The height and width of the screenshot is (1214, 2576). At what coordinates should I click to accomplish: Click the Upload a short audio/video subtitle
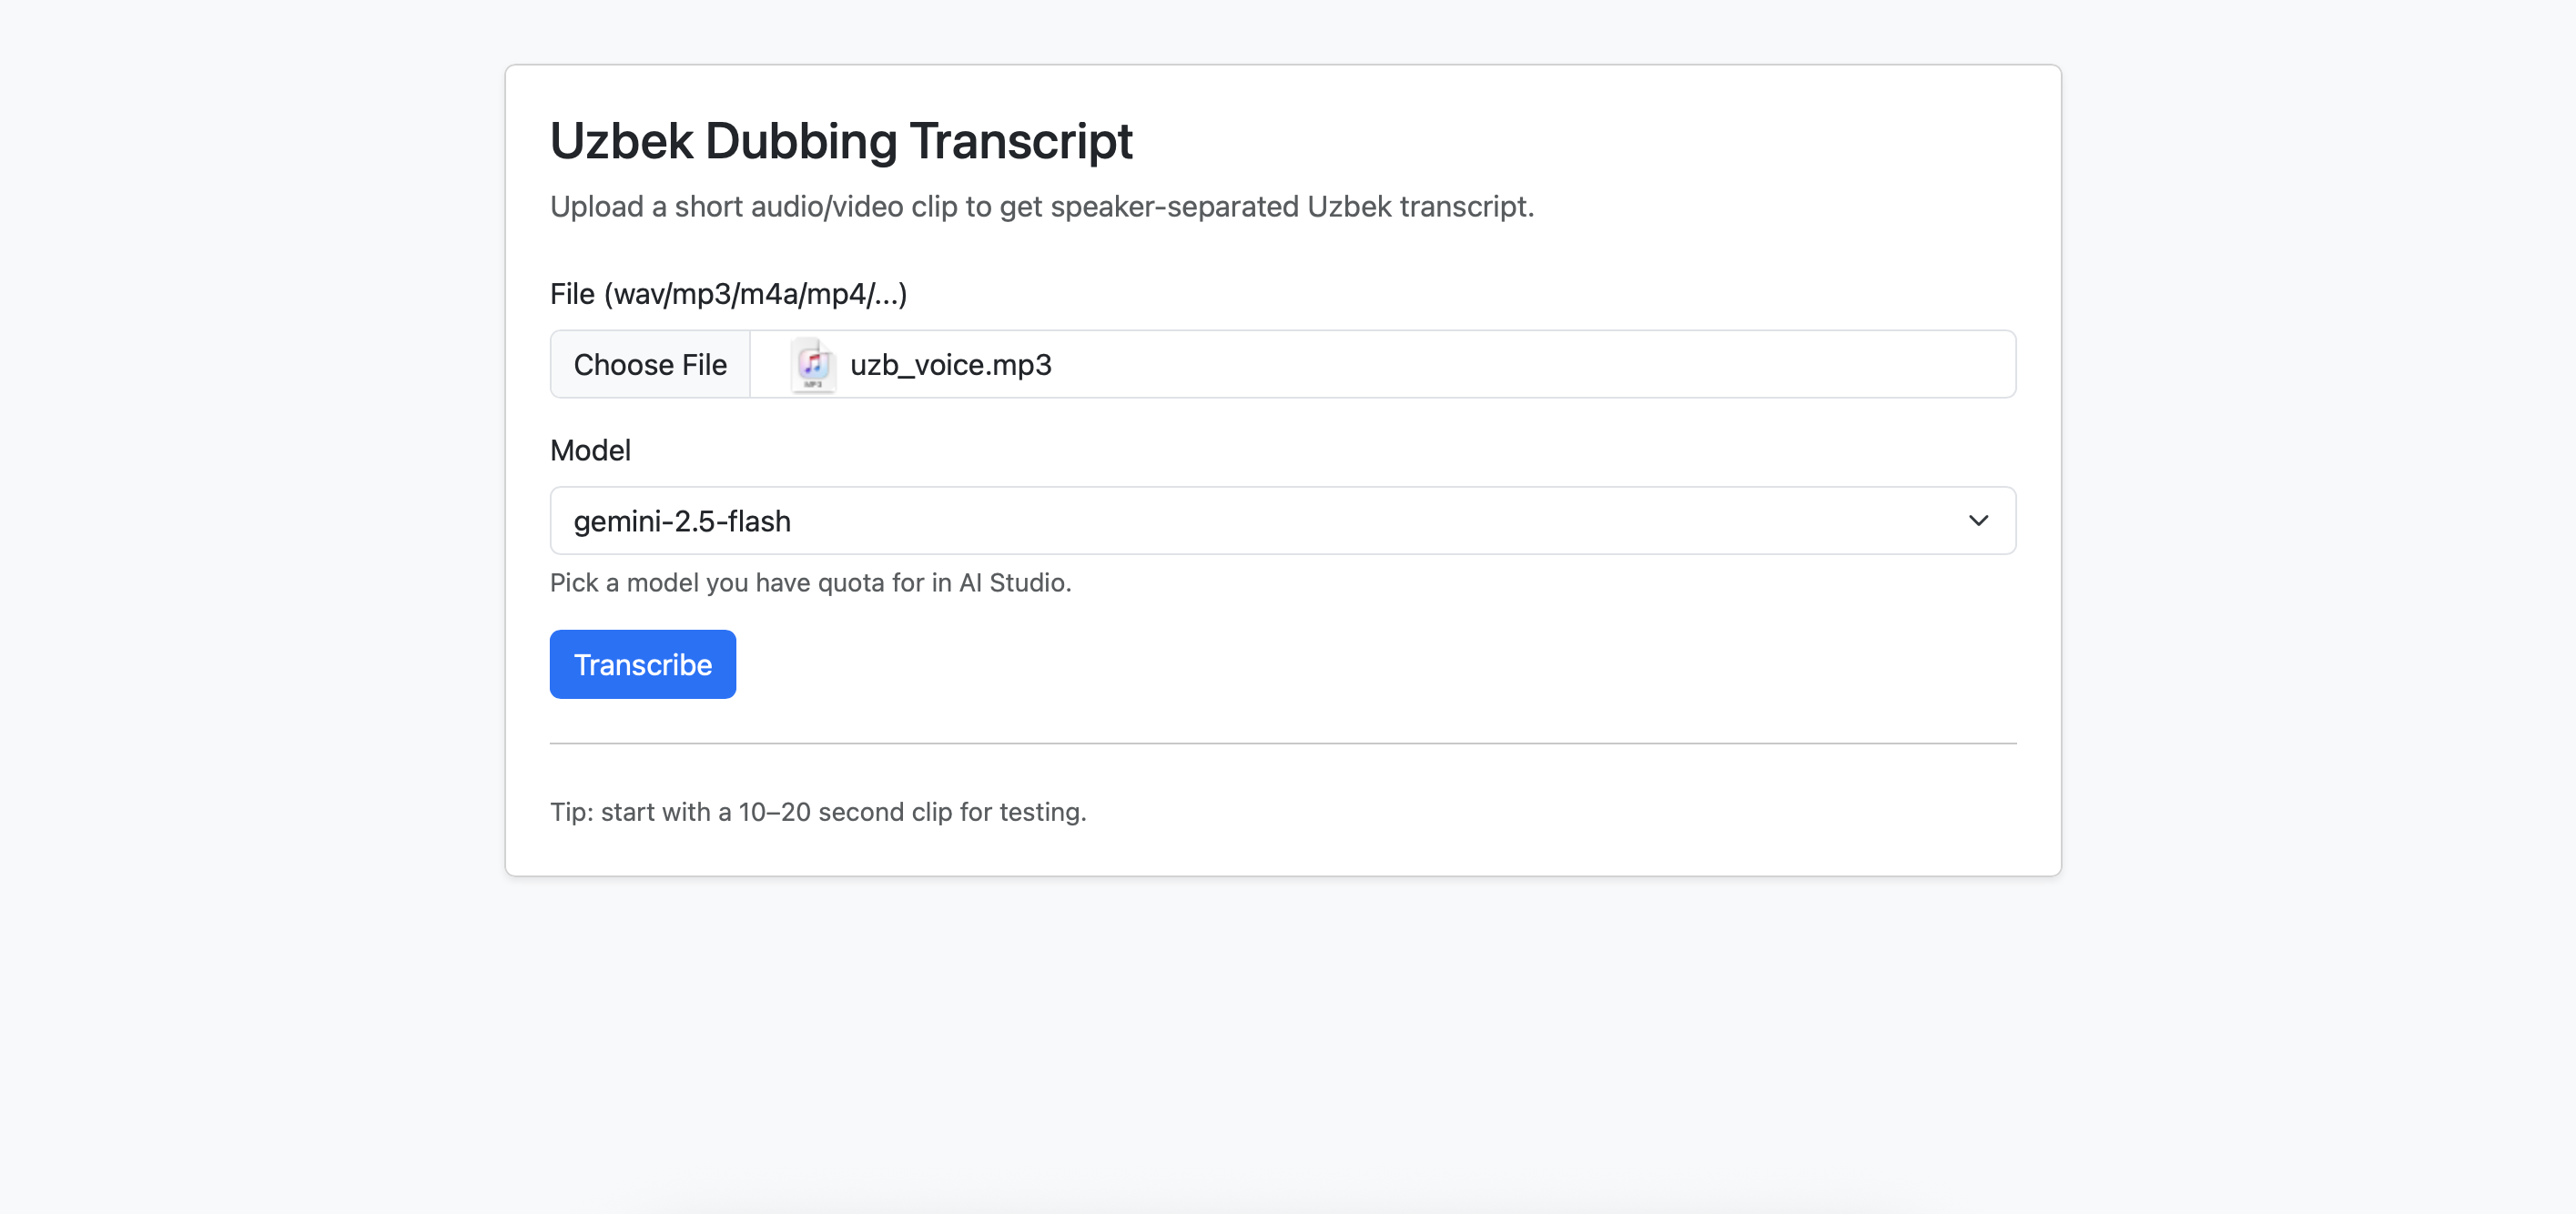(1041, 207)
